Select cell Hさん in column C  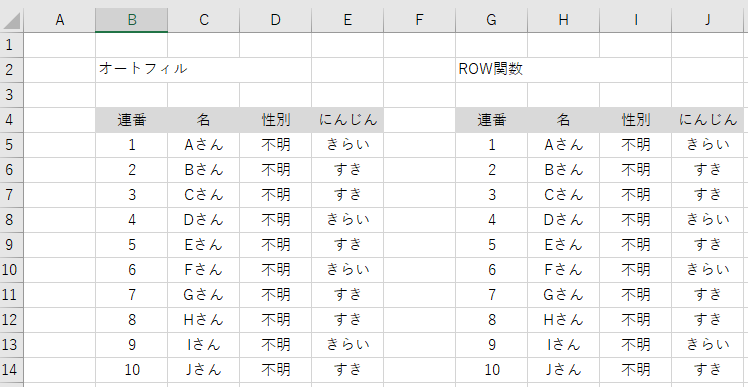204,320
